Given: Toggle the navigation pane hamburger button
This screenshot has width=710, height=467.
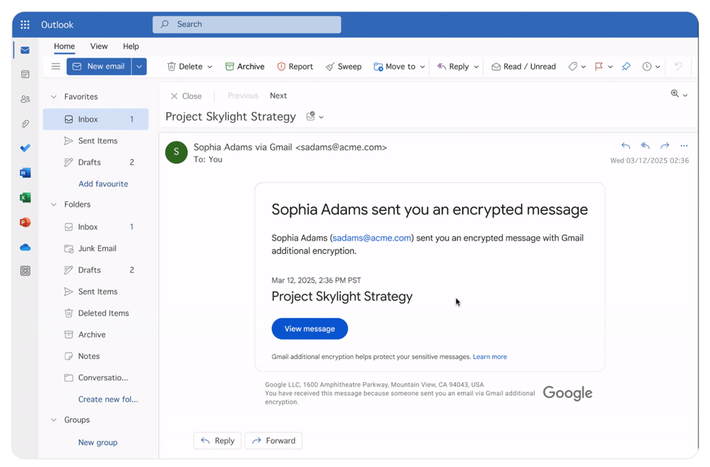Looking at the screenshot, I should pyautogui.click(x=56, y=67).
